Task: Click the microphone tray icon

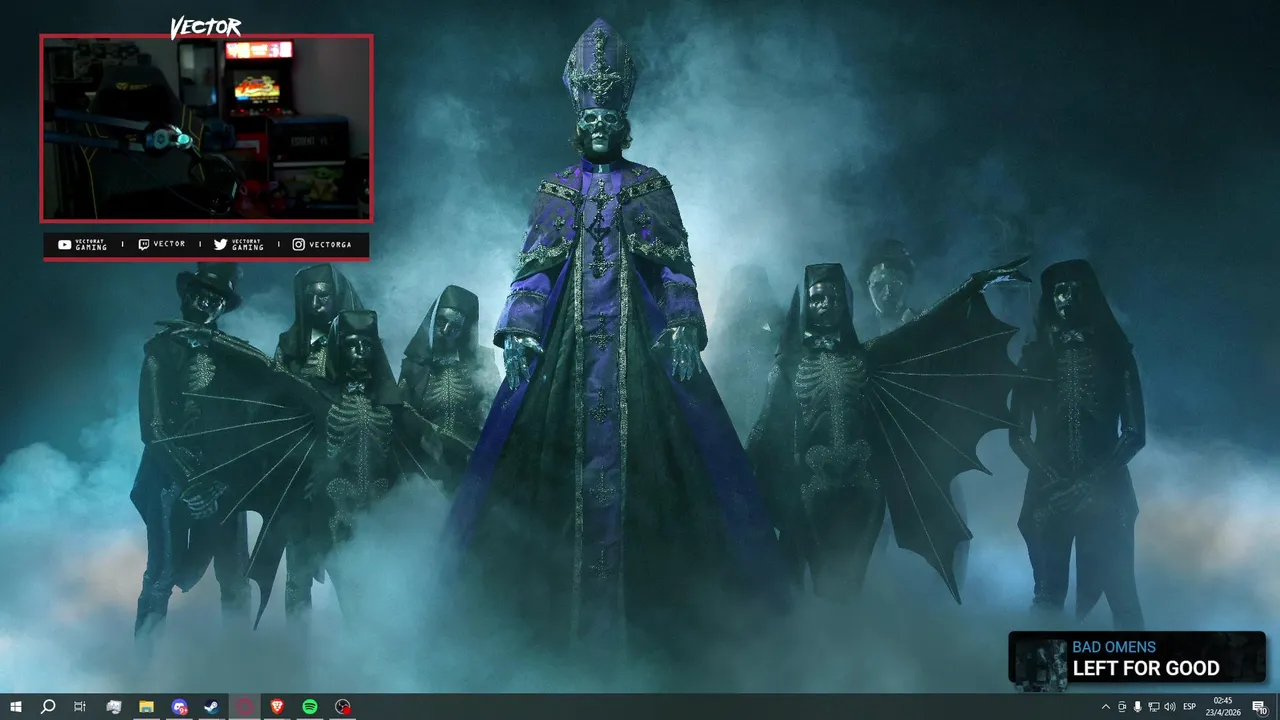Action: pos(1138,707)
